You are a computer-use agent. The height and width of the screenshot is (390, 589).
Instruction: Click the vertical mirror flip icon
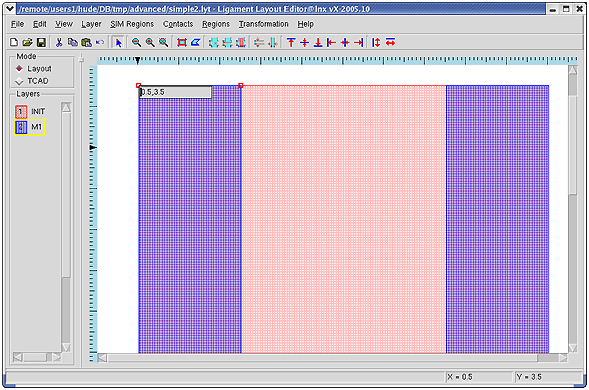[273, 42]
